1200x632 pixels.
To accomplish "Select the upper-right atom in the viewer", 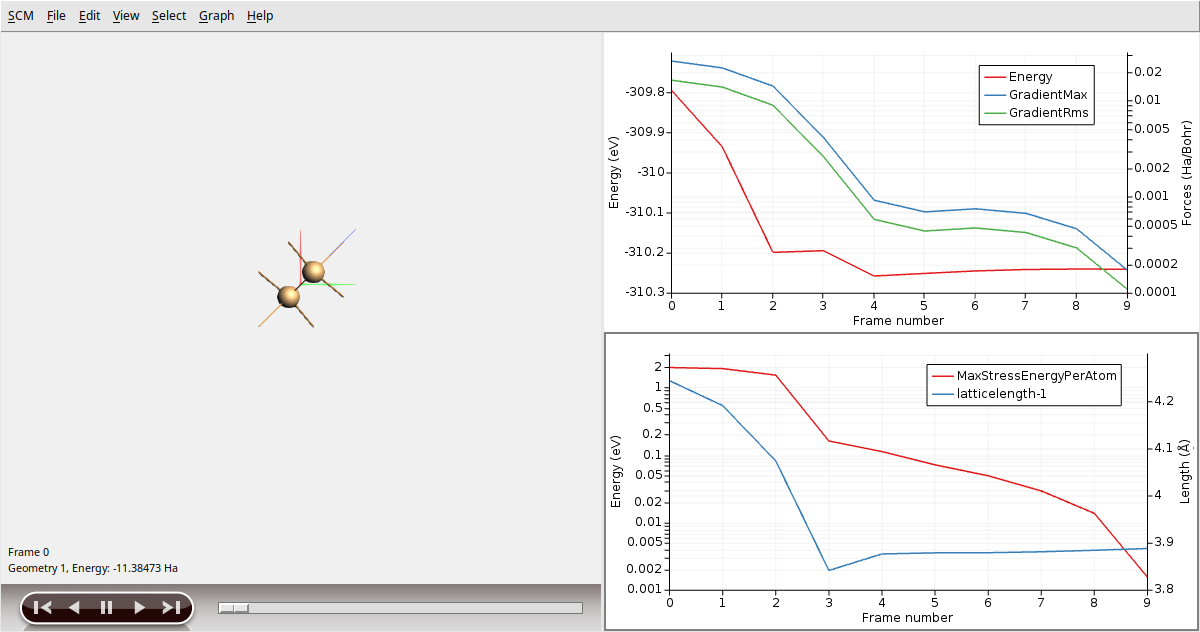I will [313, 271].
